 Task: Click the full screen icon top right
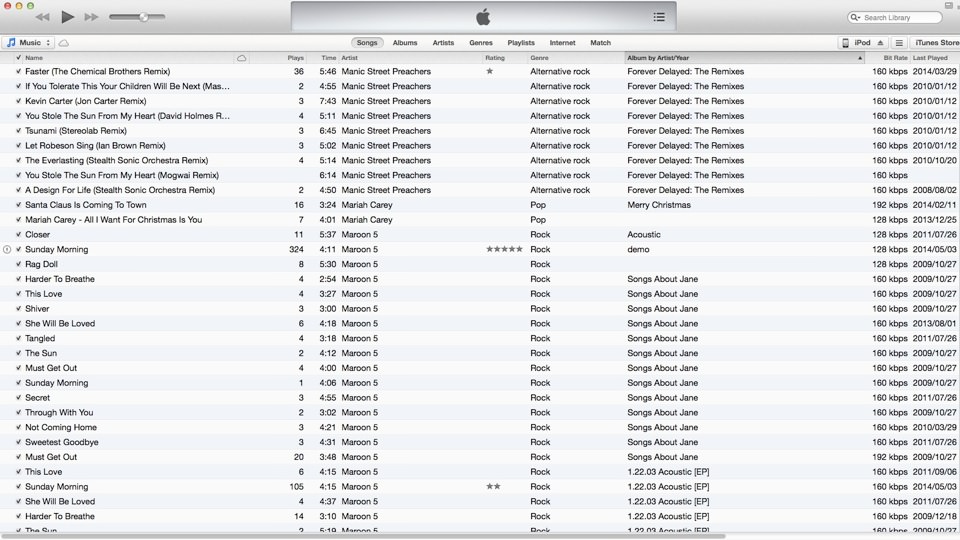[x=949, y=5]
